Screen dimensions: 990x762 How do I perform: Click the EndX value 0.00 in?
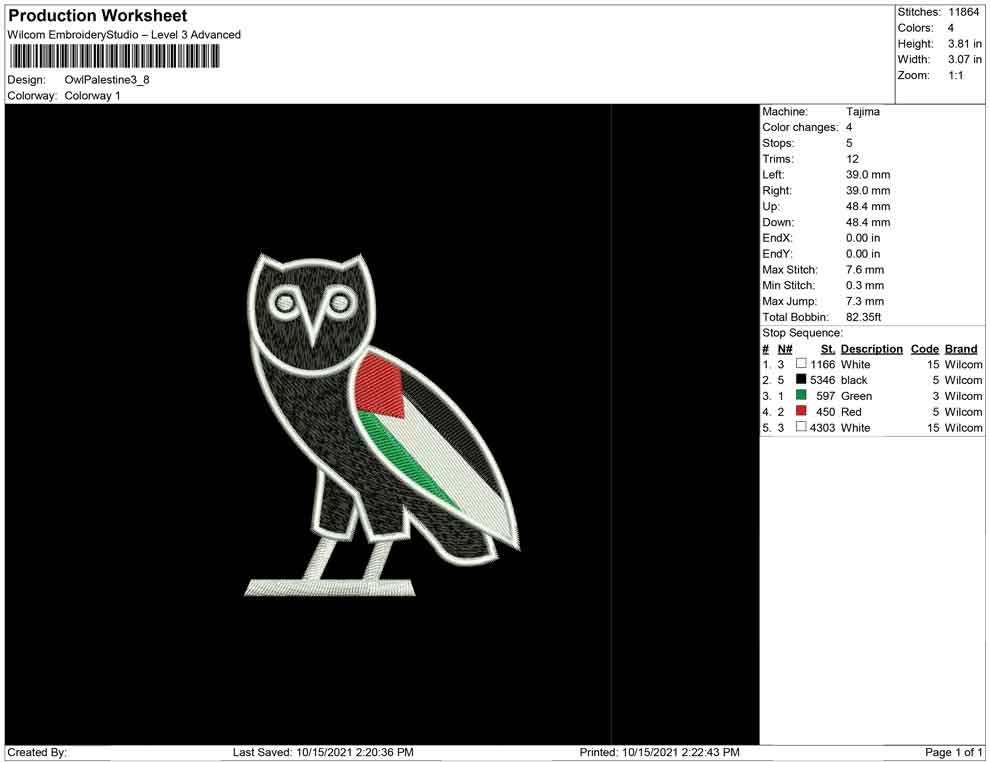pos(863,237)
